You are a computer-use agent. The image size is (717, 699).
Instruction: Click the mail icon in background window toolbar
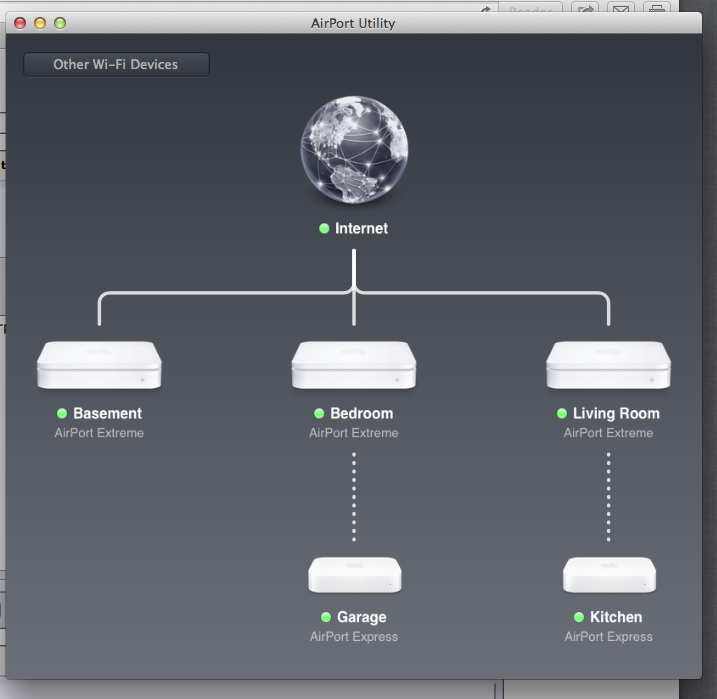pyautogui.click(x=621, y=7)
